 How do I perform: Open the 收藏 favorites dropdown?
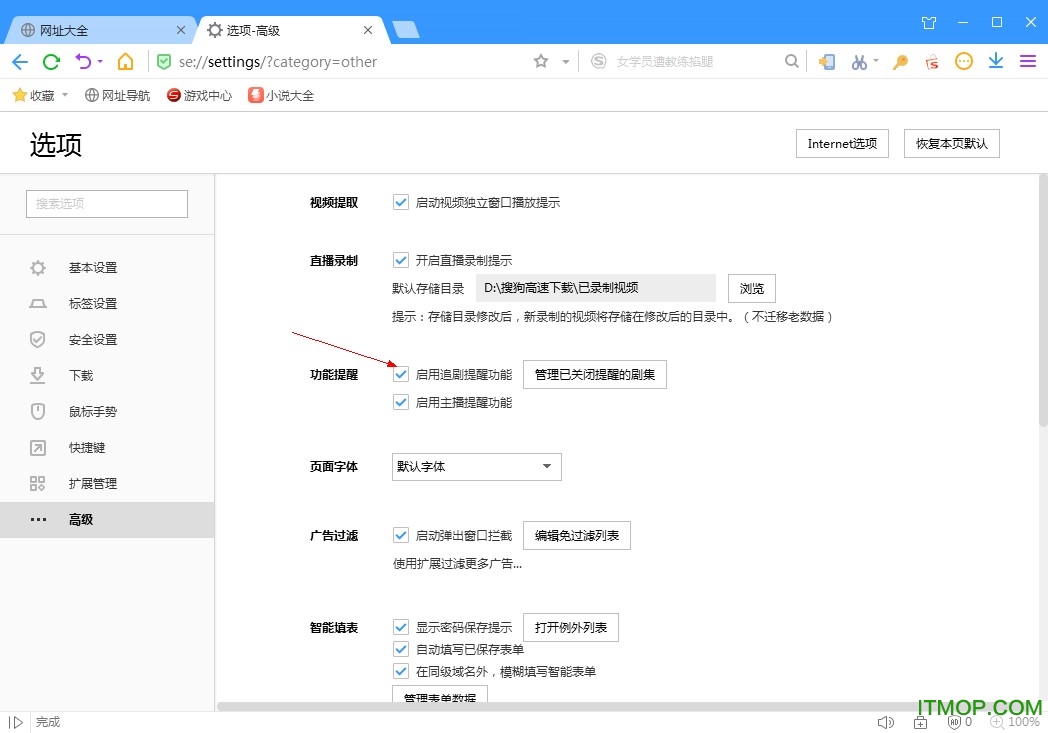click(x=40, y=95)
